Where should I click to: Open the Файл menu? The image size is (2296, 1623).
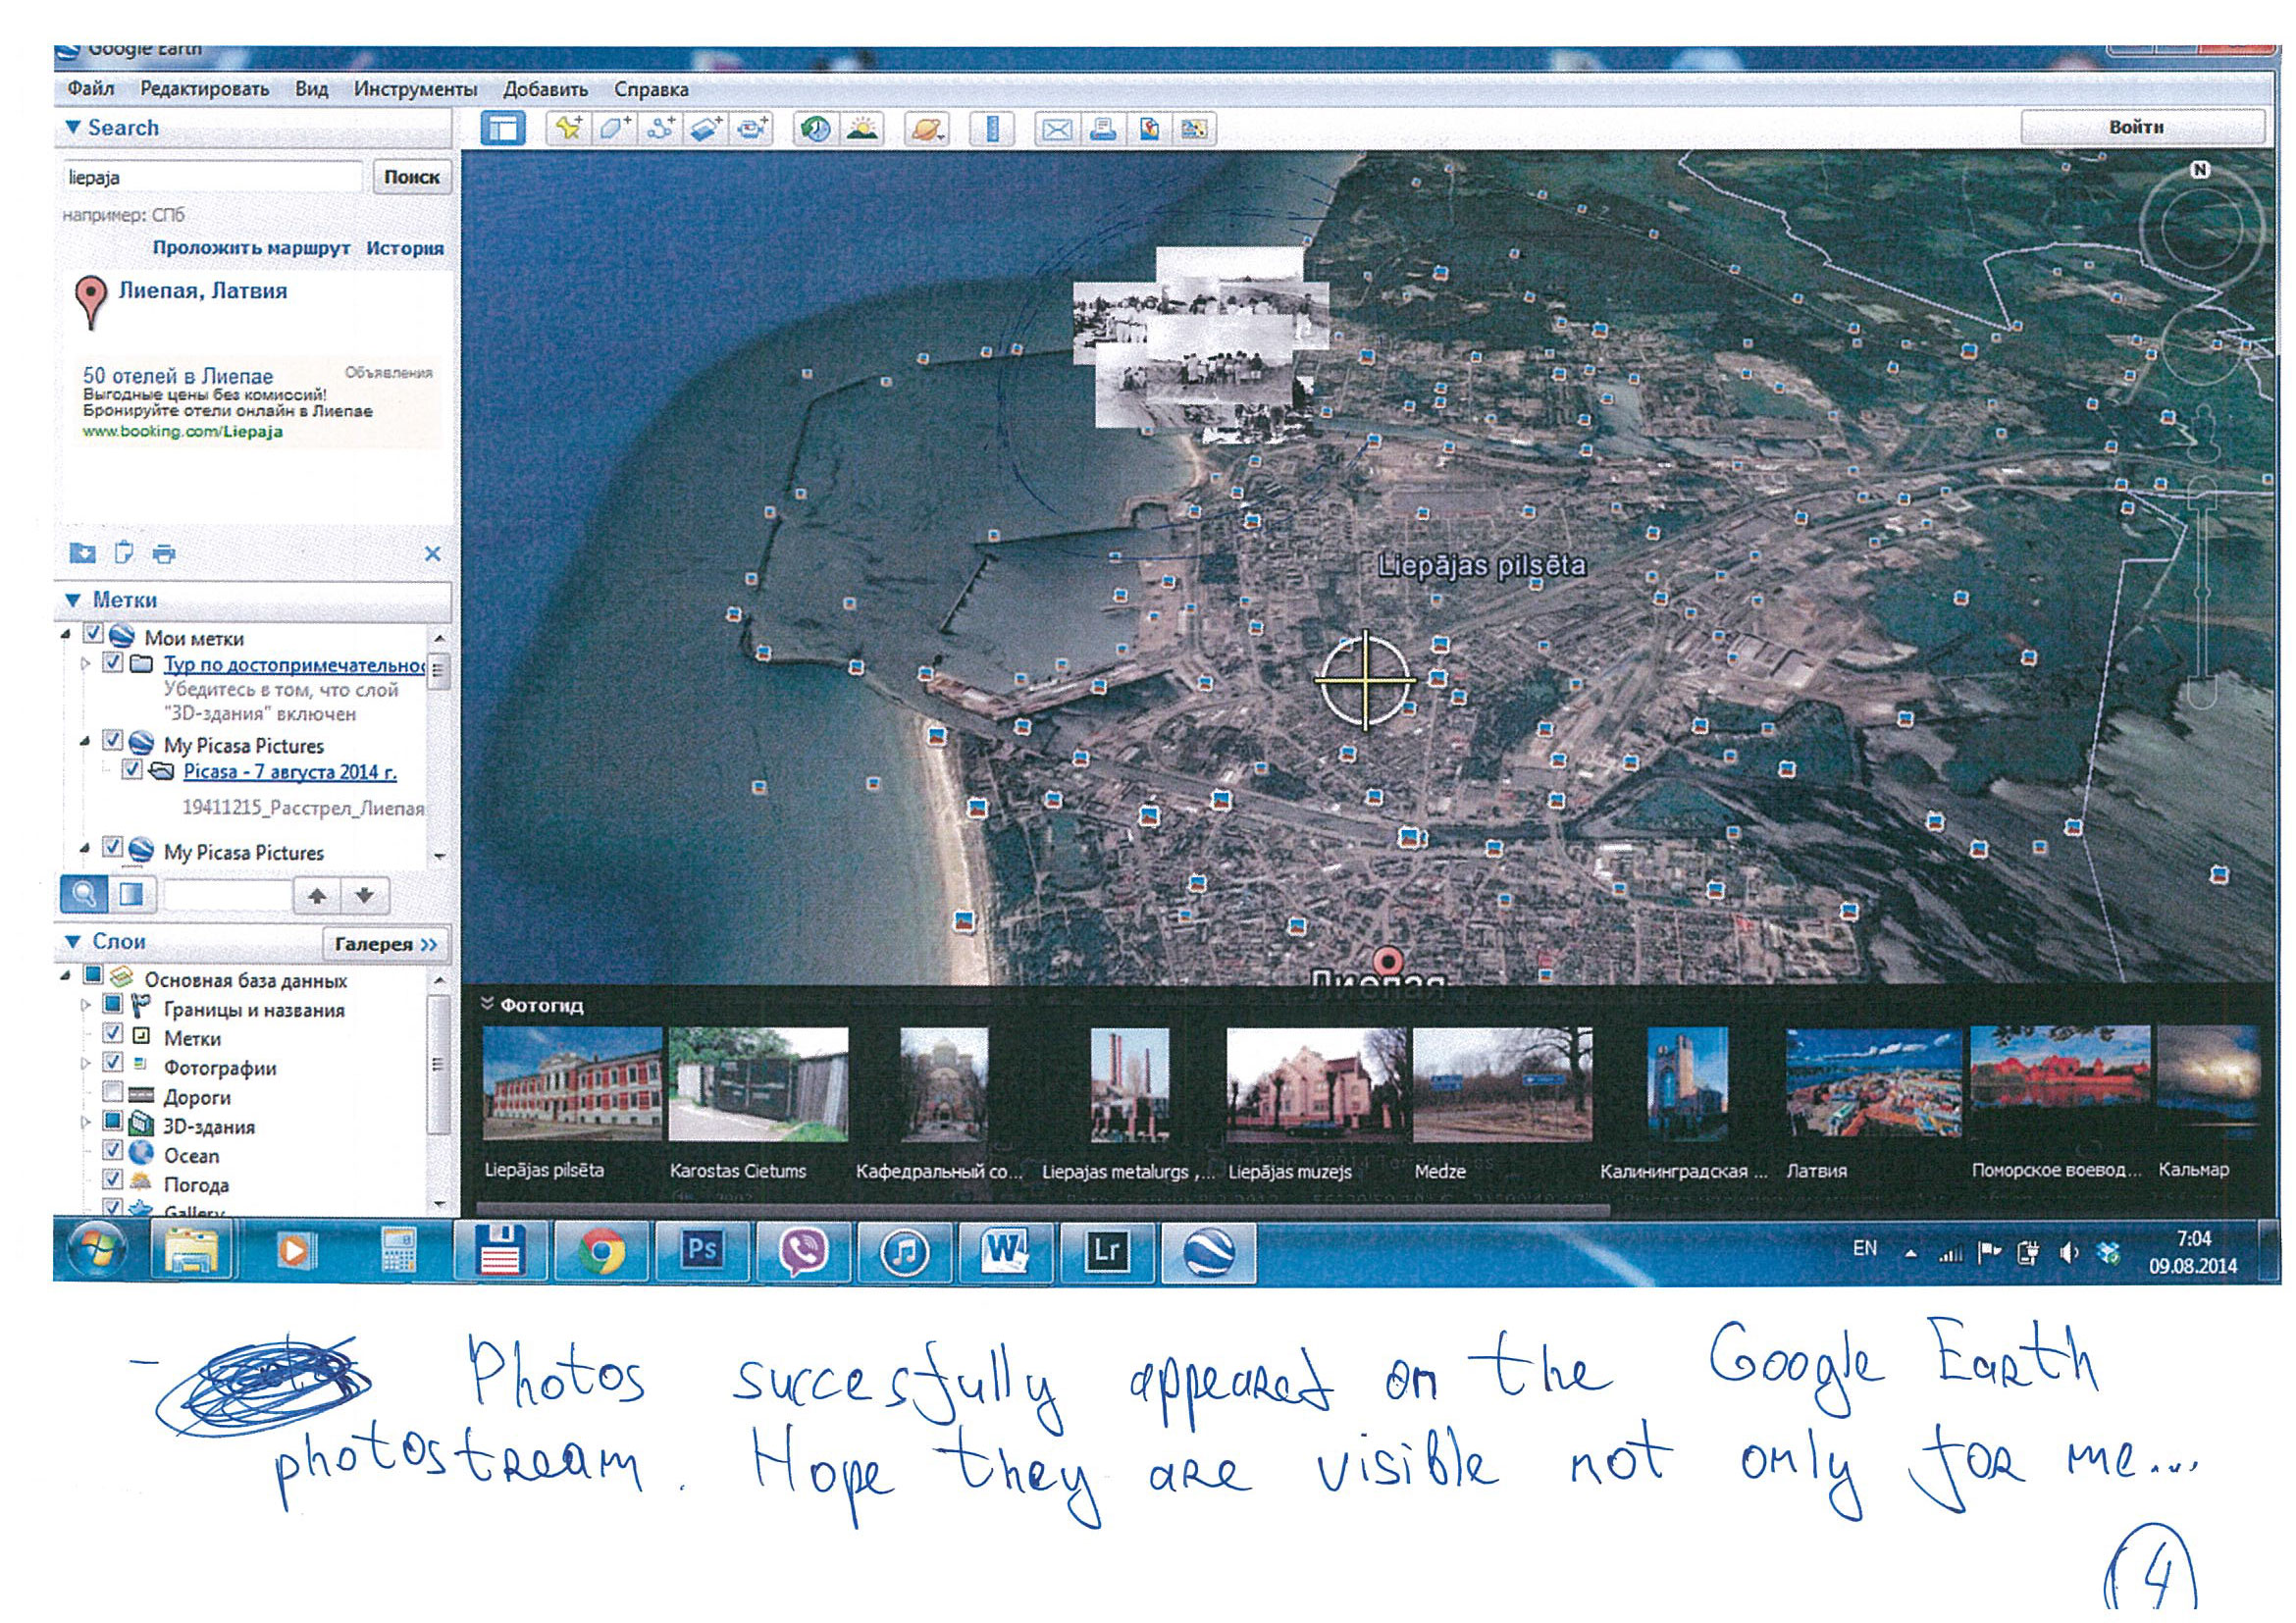pyautogui.click(x=91, y=89)
